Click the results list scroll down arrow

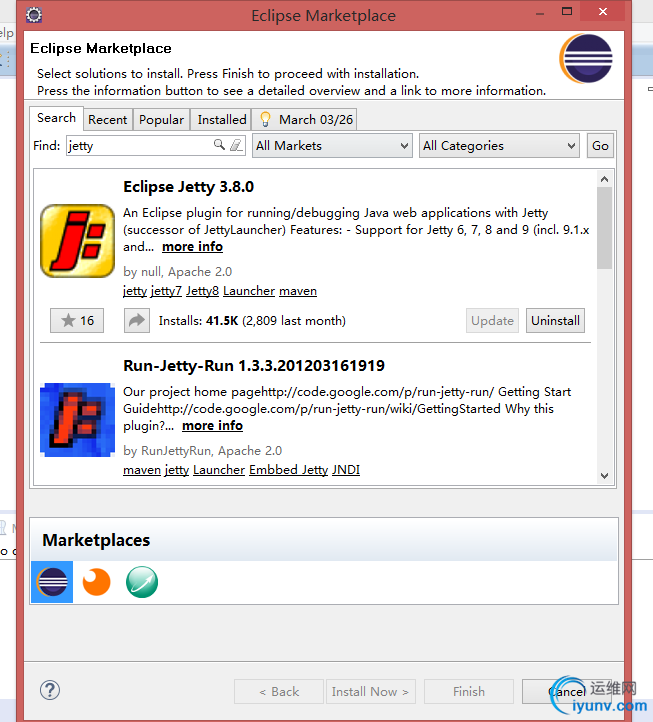pyautogui.click(x=605, y=476)
